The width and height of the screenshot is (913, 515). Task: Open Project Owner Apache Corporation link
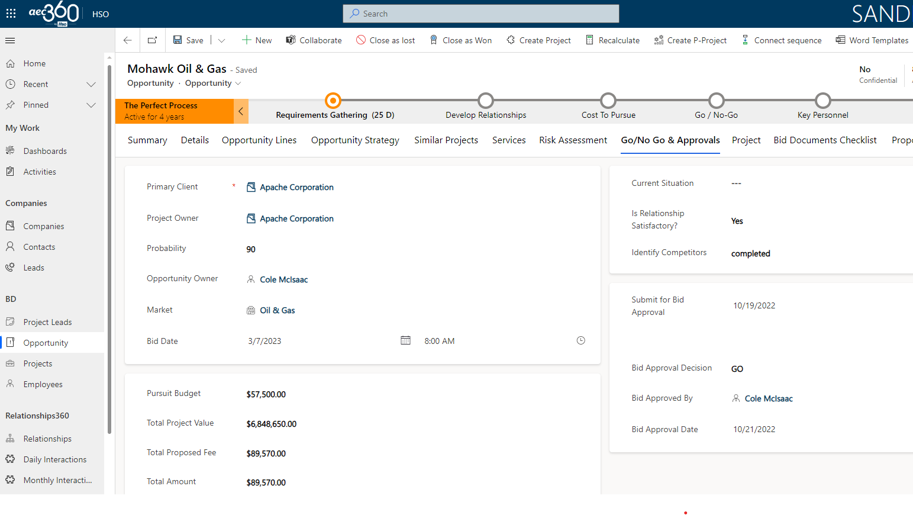(296, 218)
